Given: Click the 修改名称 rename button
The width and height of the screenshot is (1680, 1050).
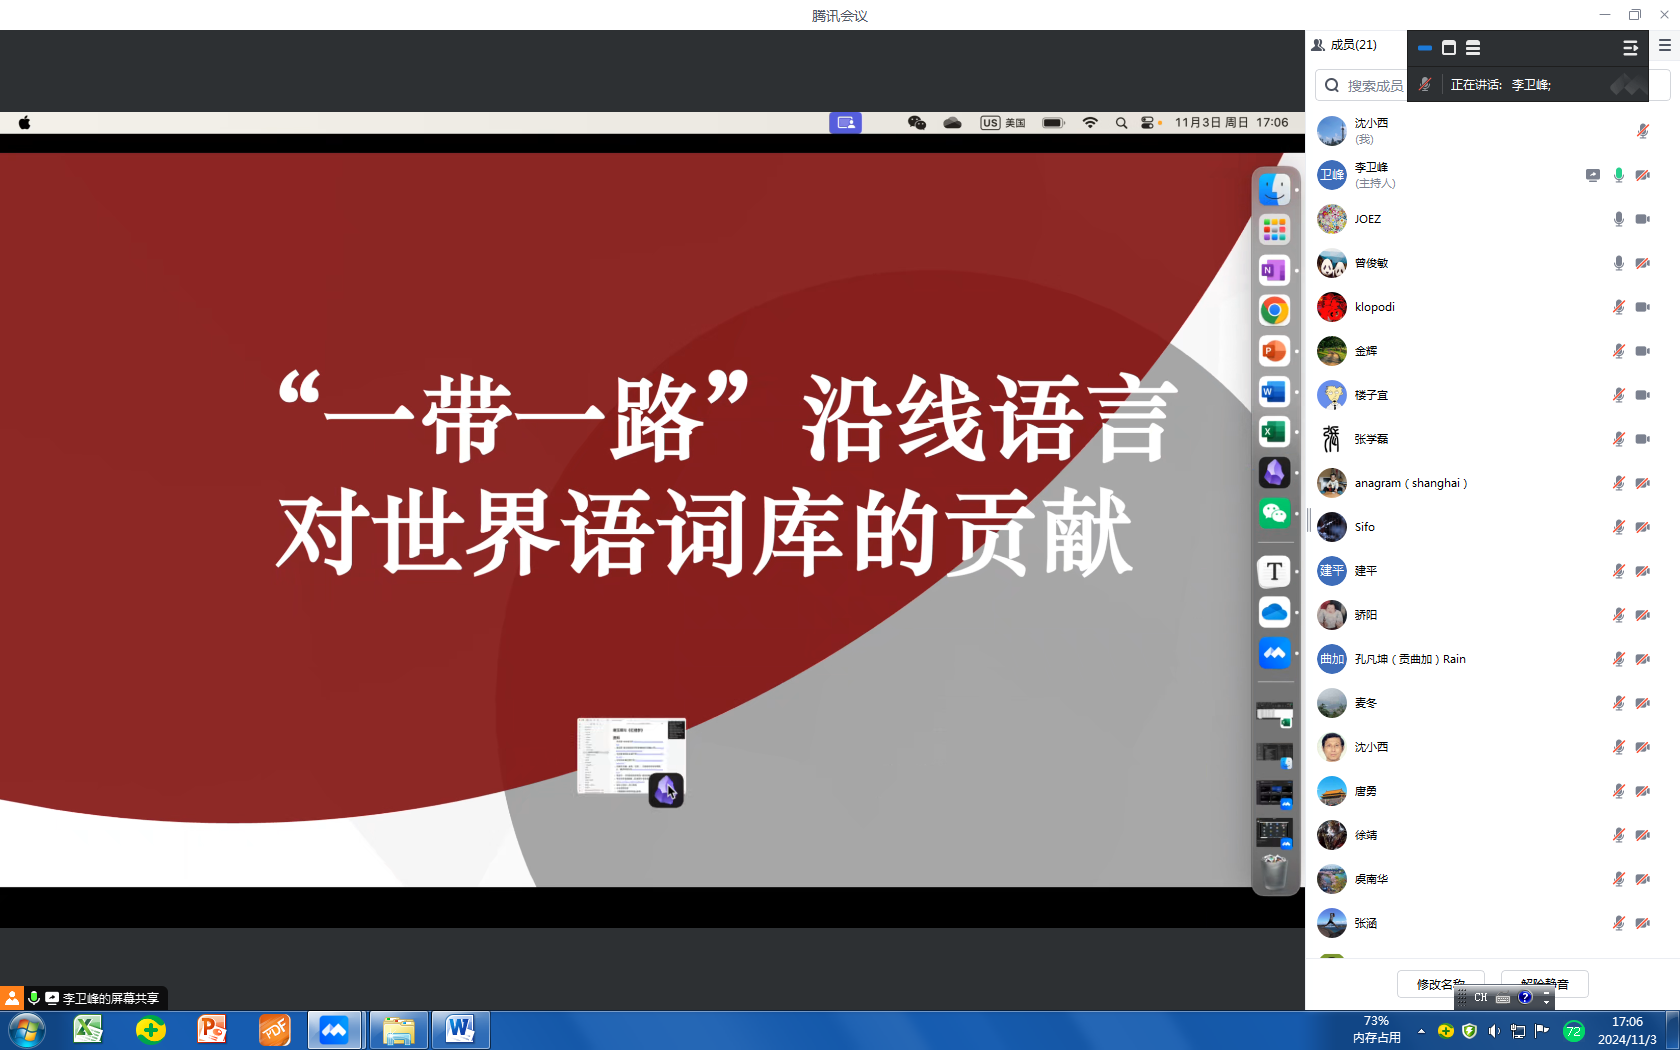Looking at the screenshot, I should pyautogui.click(x=1441, y=984).
